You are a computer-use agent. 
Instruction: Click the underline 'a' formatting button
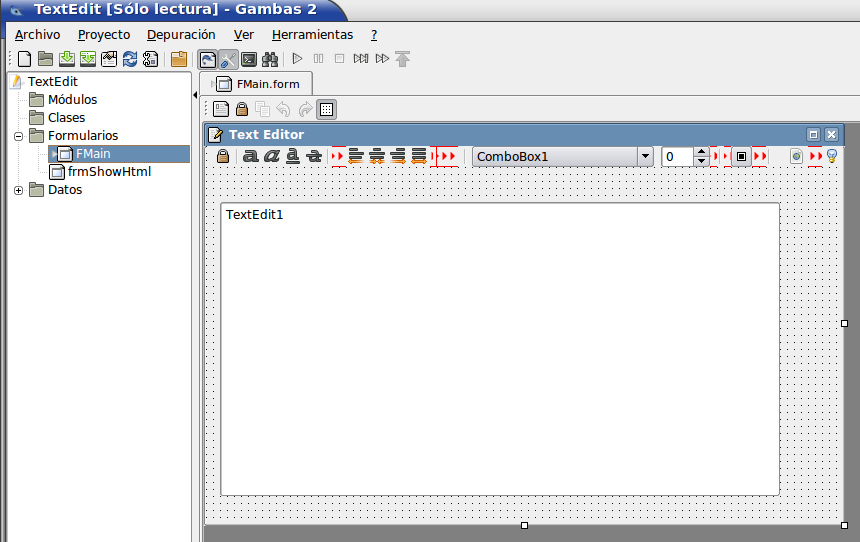pos(293,156)
